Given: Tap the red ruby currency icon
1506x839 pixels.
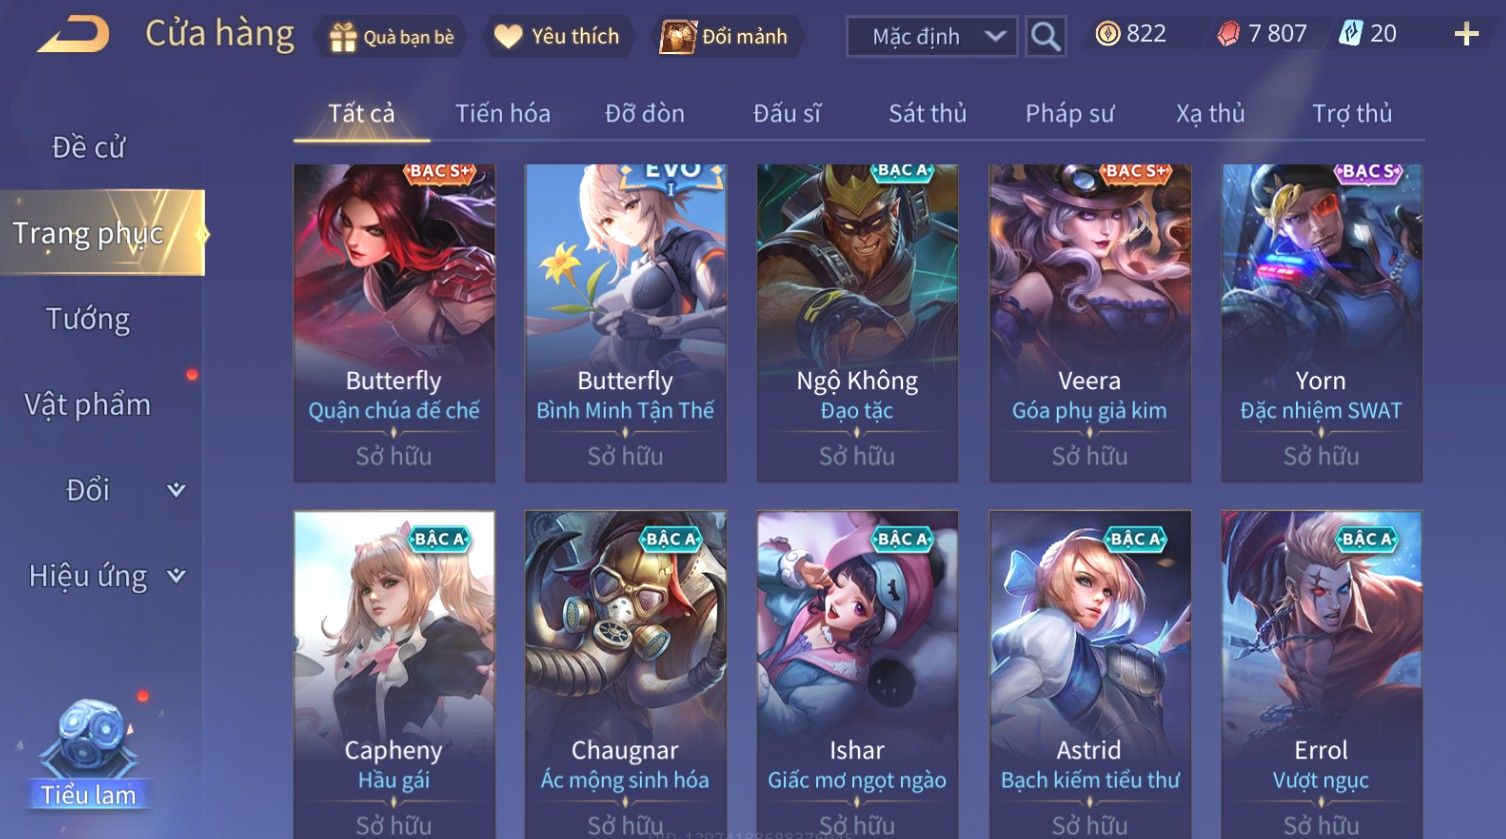Looking at the screenshot, I should (x=1228, y=34).
